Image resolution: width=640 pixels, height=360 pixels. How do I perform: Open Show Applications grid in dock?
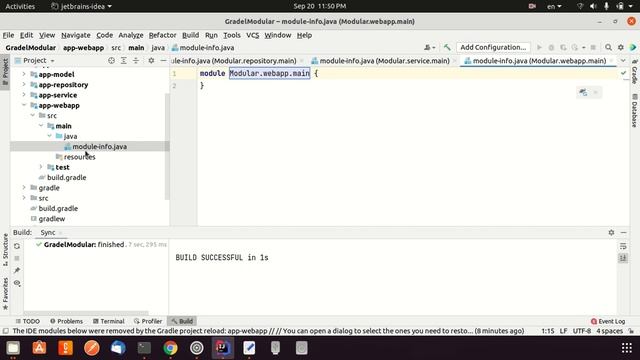(627, 348)
